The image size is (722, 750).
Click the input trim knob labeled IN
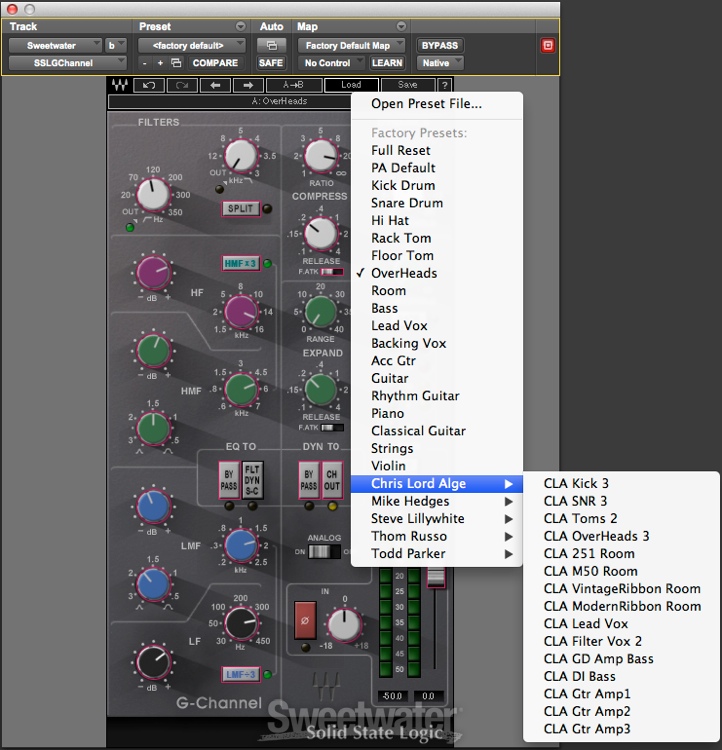pos(344,625)
